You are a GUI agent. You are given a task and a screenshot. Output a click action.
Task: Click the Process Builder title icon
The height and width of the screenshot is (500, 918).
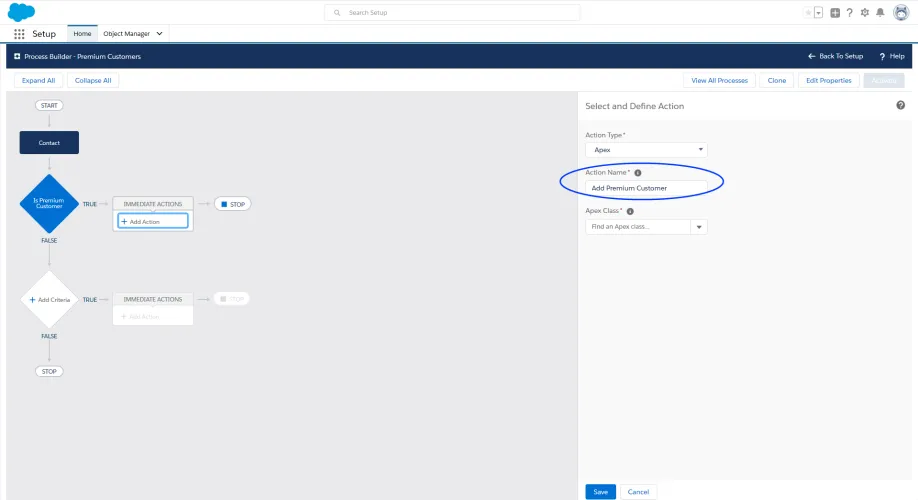[17, 56]
